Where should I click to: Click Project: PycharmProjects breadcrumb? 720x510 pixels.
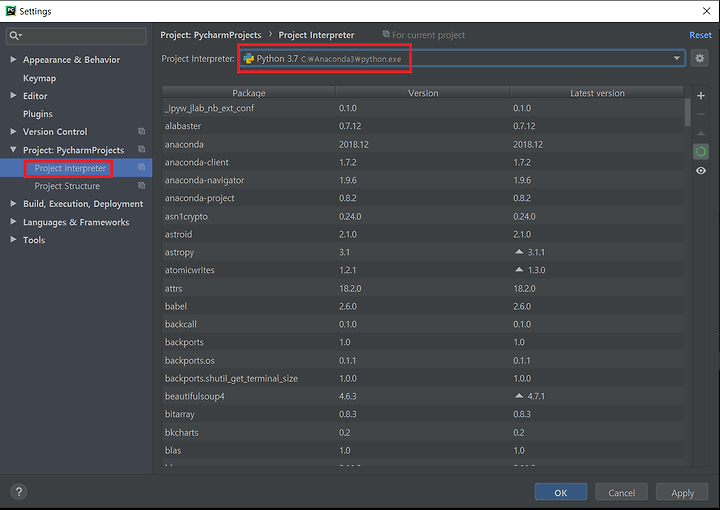[x=211, y=35]
